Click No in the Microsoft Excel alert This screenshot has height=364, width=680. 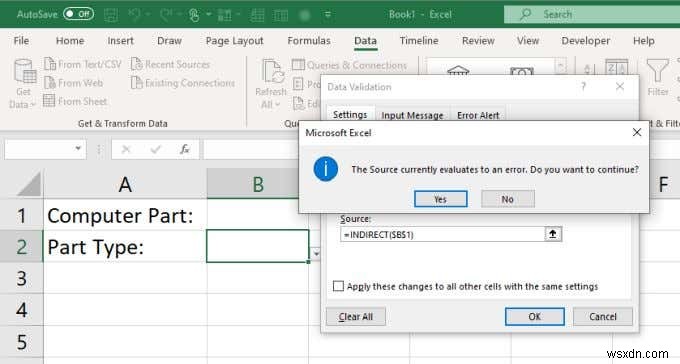[x=507, y=199]
